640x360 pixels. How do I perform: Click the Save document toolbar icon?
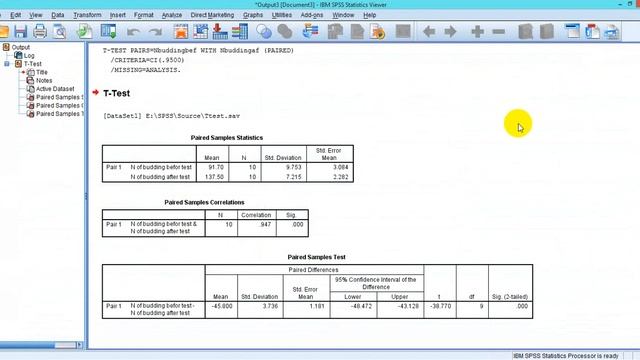pos(20,31)
